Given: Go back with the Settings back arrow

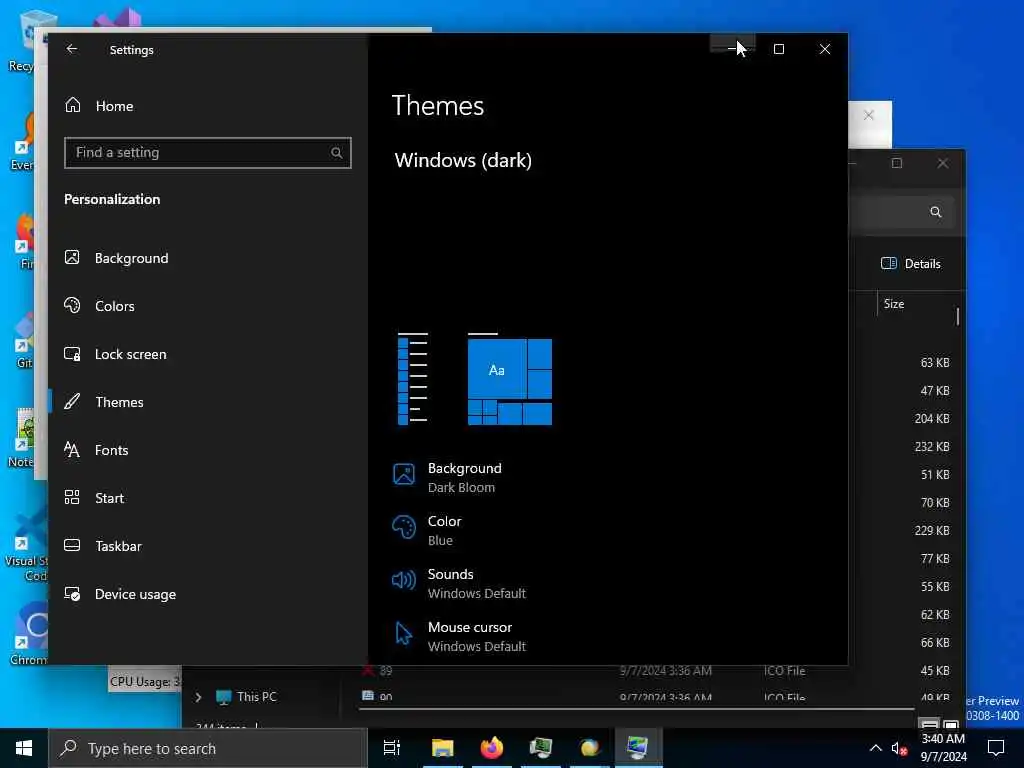Looking at the screenshot, I should click(x=72, y=49).
